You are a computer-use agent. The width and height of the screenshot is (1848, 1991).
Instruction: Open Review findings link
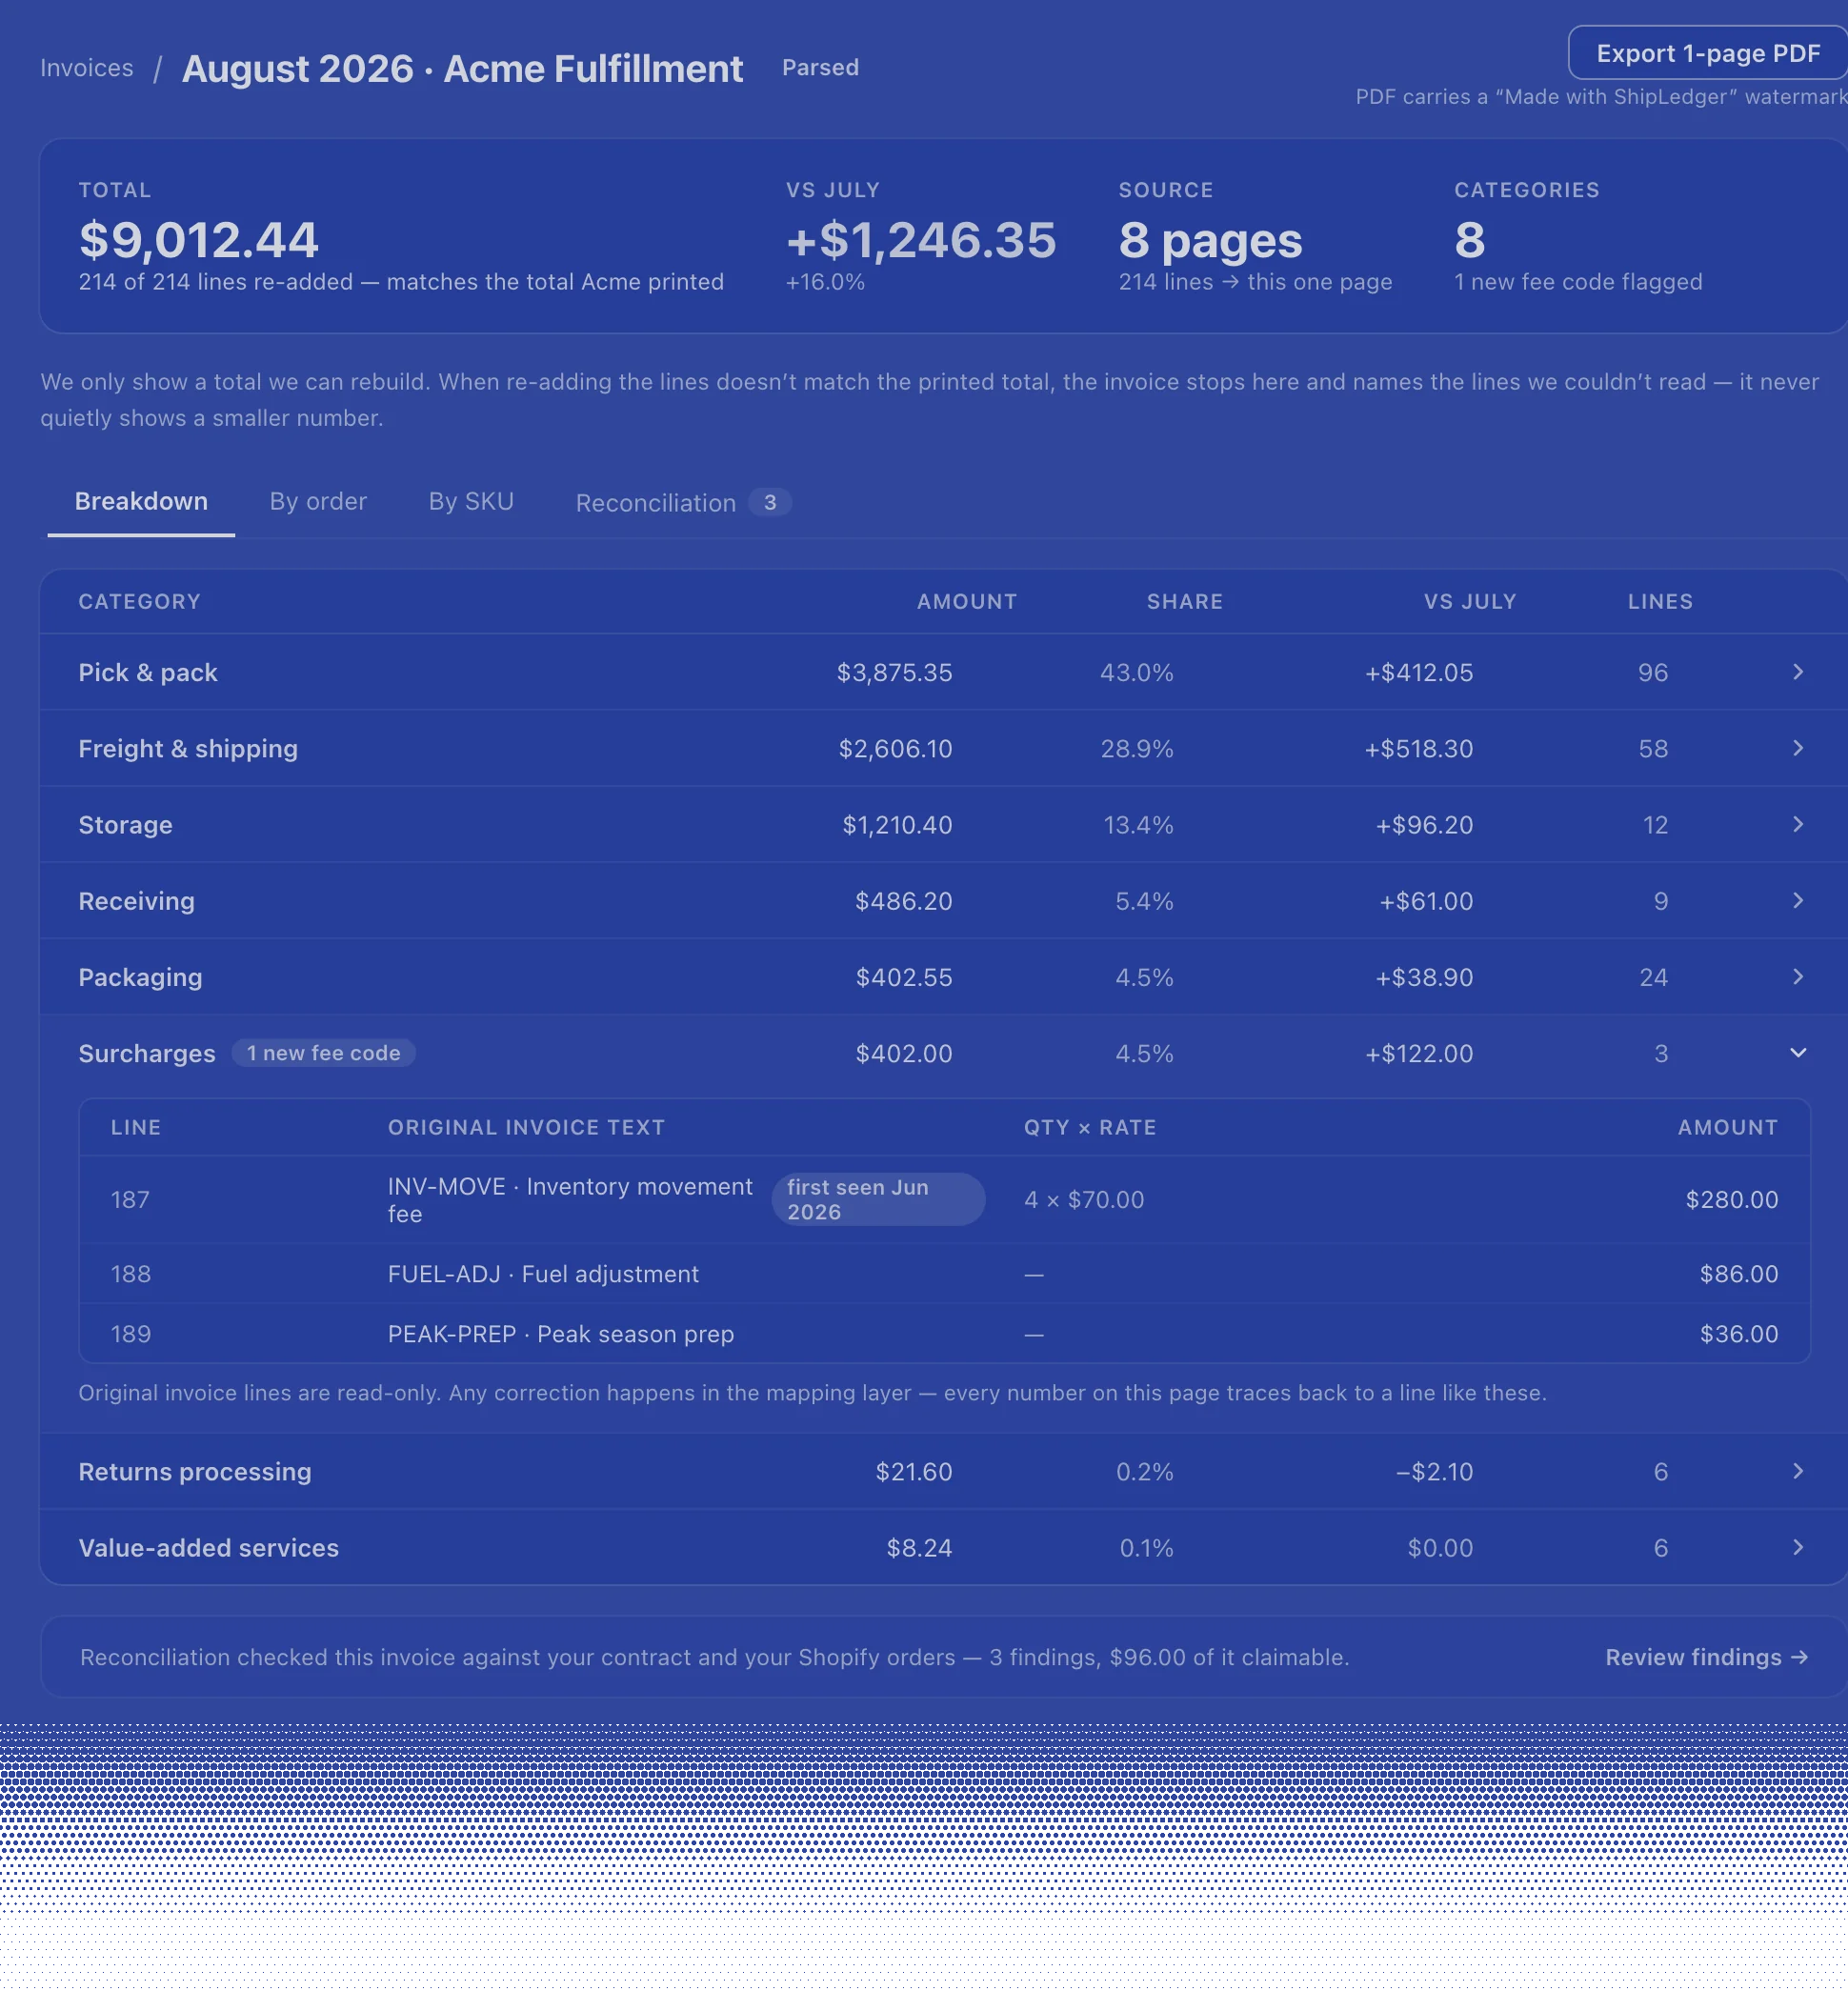(1706, 1657)
